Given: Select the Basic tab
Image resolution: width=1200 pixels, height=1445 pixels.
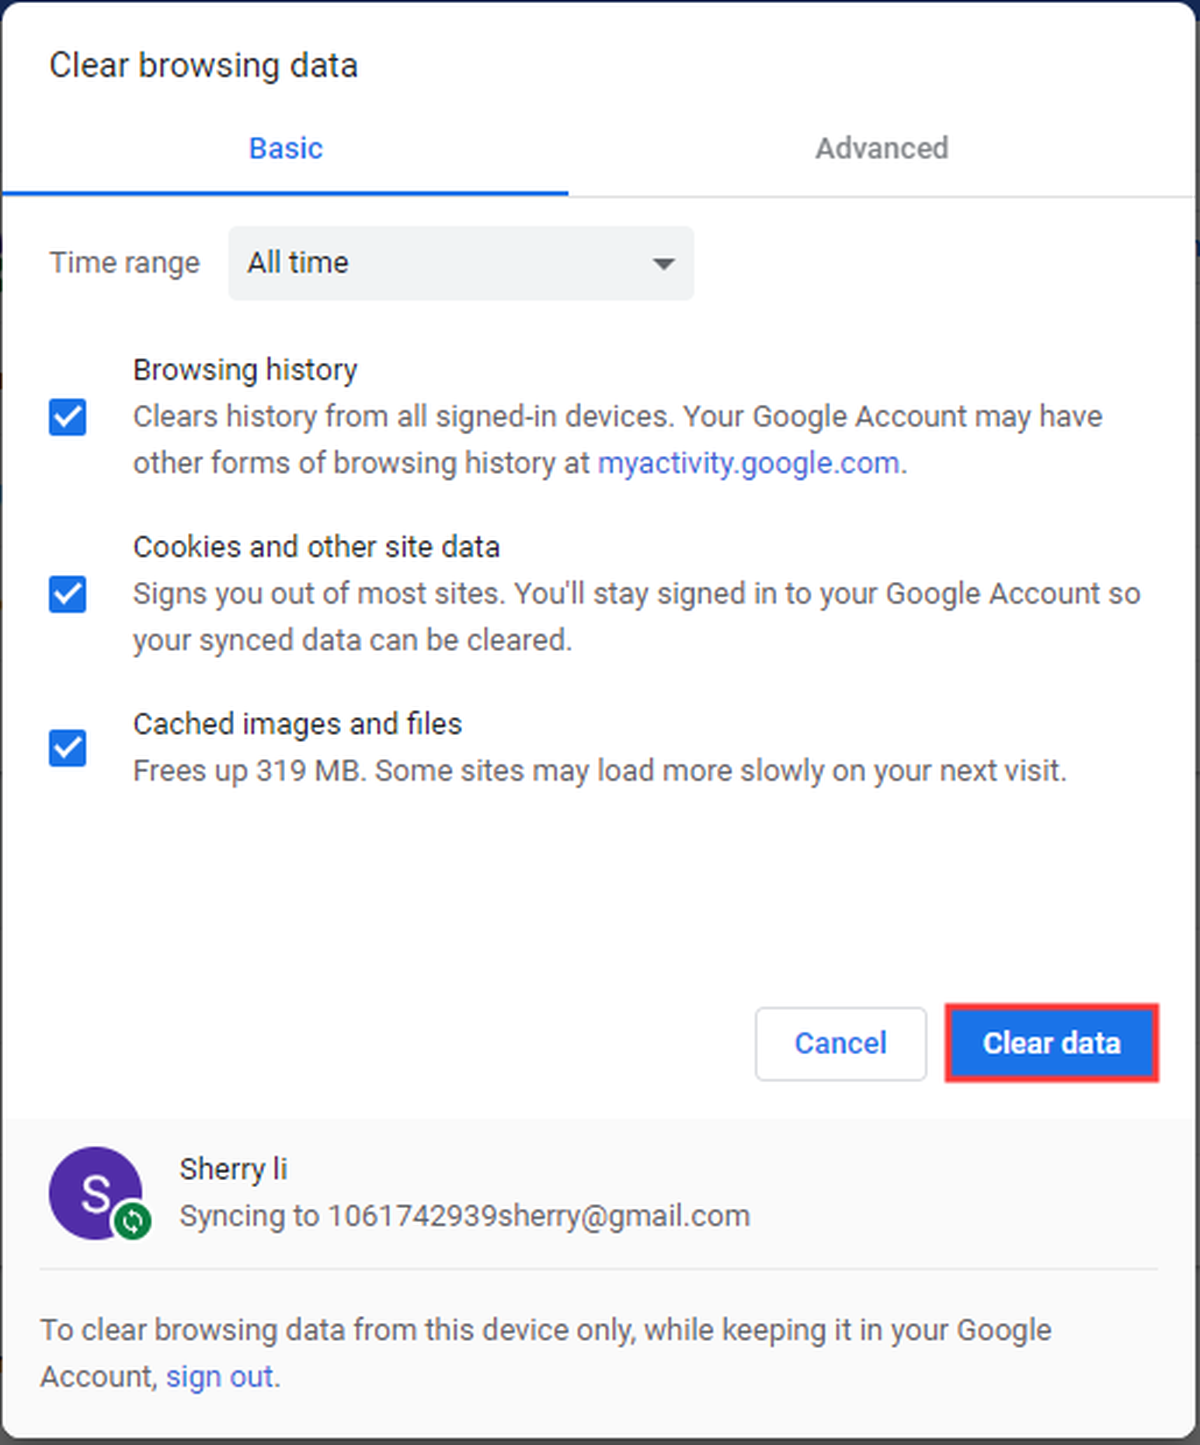Looking at the screenshot, I should pos(286,148).
